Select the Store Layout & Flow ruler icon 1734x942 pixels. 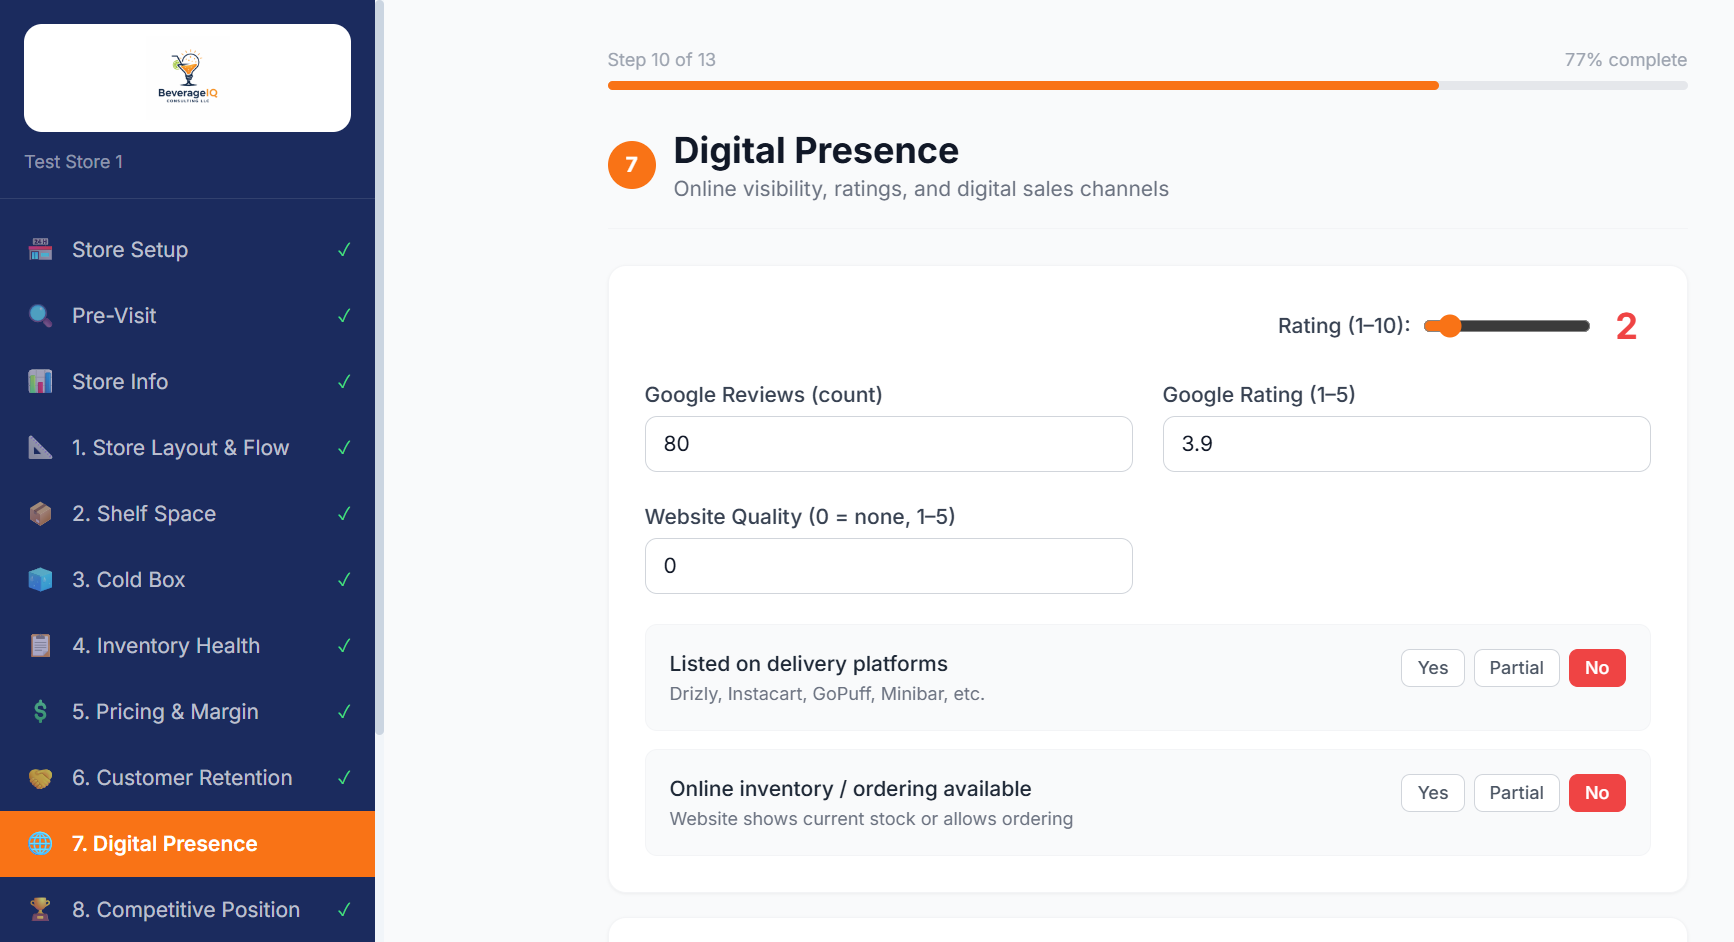click(x=40, y=447)
